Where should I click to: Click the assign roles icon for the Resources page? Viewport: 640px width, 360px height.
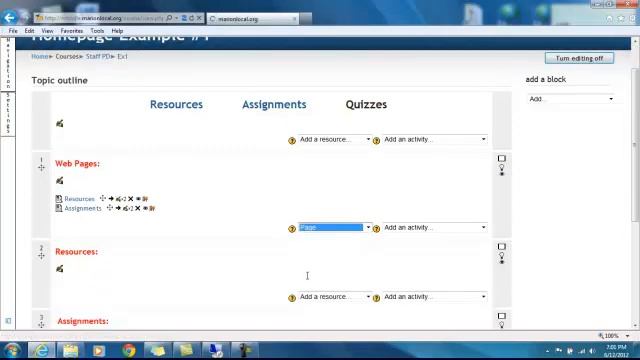point(145,199)
